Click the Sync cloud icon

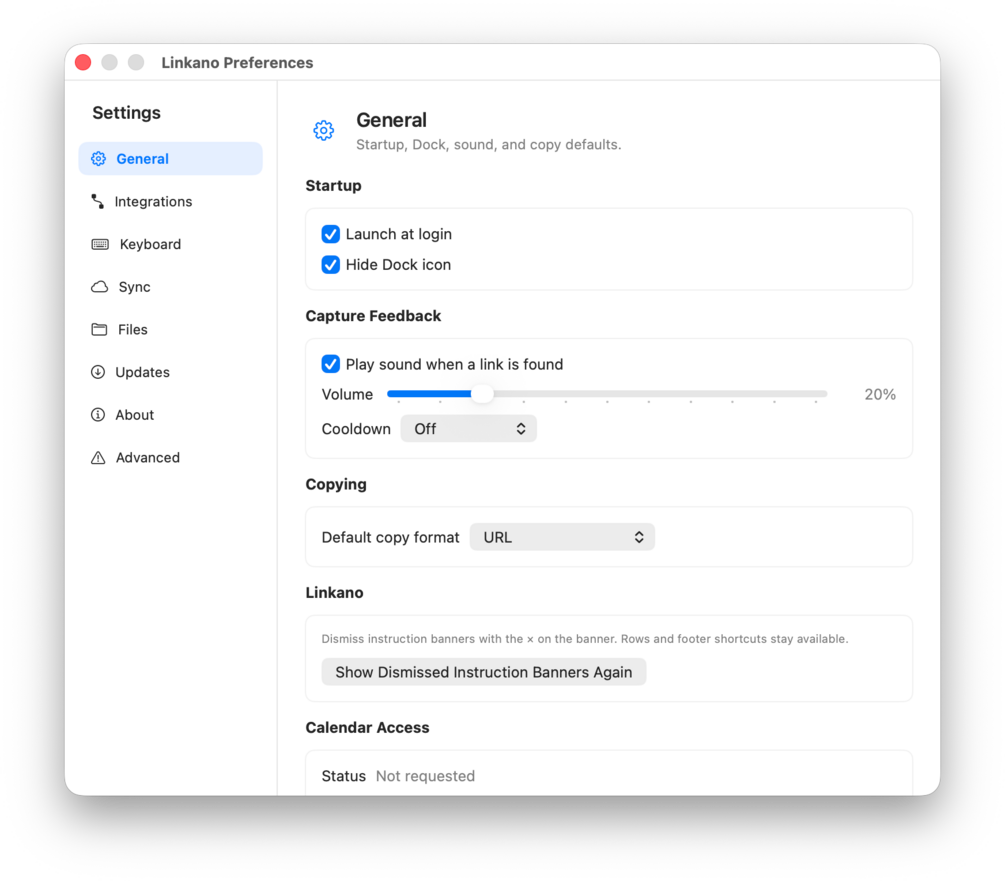99,286
